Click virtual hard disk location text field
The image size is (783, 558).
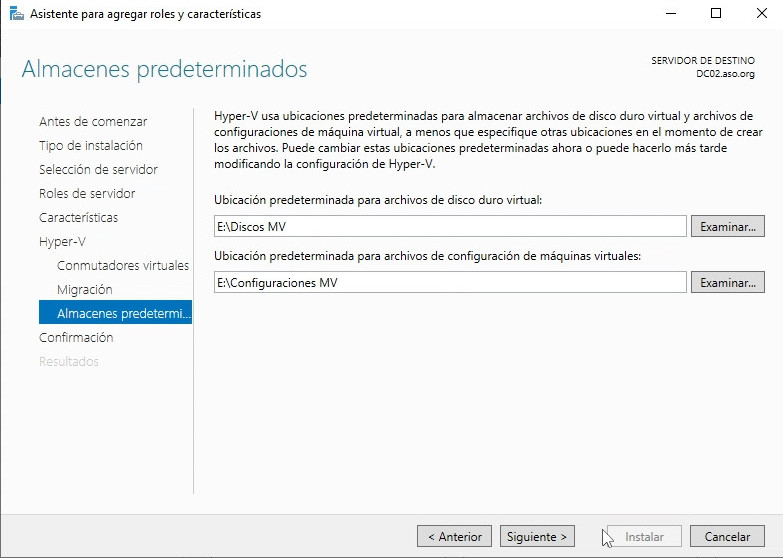coord(450,226)
